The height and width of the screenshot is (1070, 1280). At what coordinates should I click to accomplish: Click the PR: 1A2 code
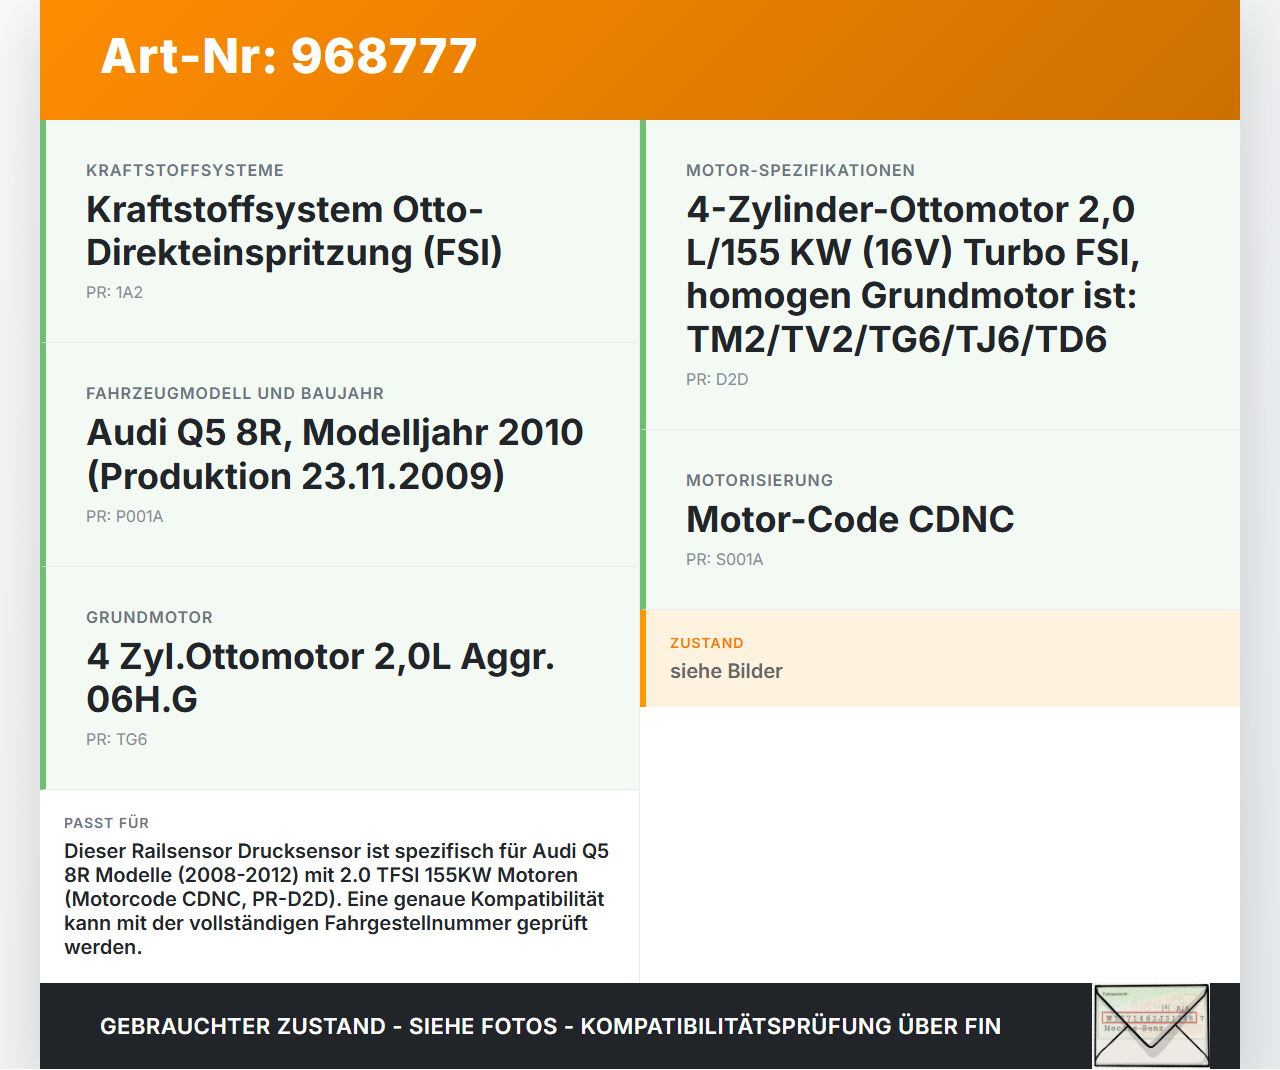pyautogui.click(x=114, y=292)
